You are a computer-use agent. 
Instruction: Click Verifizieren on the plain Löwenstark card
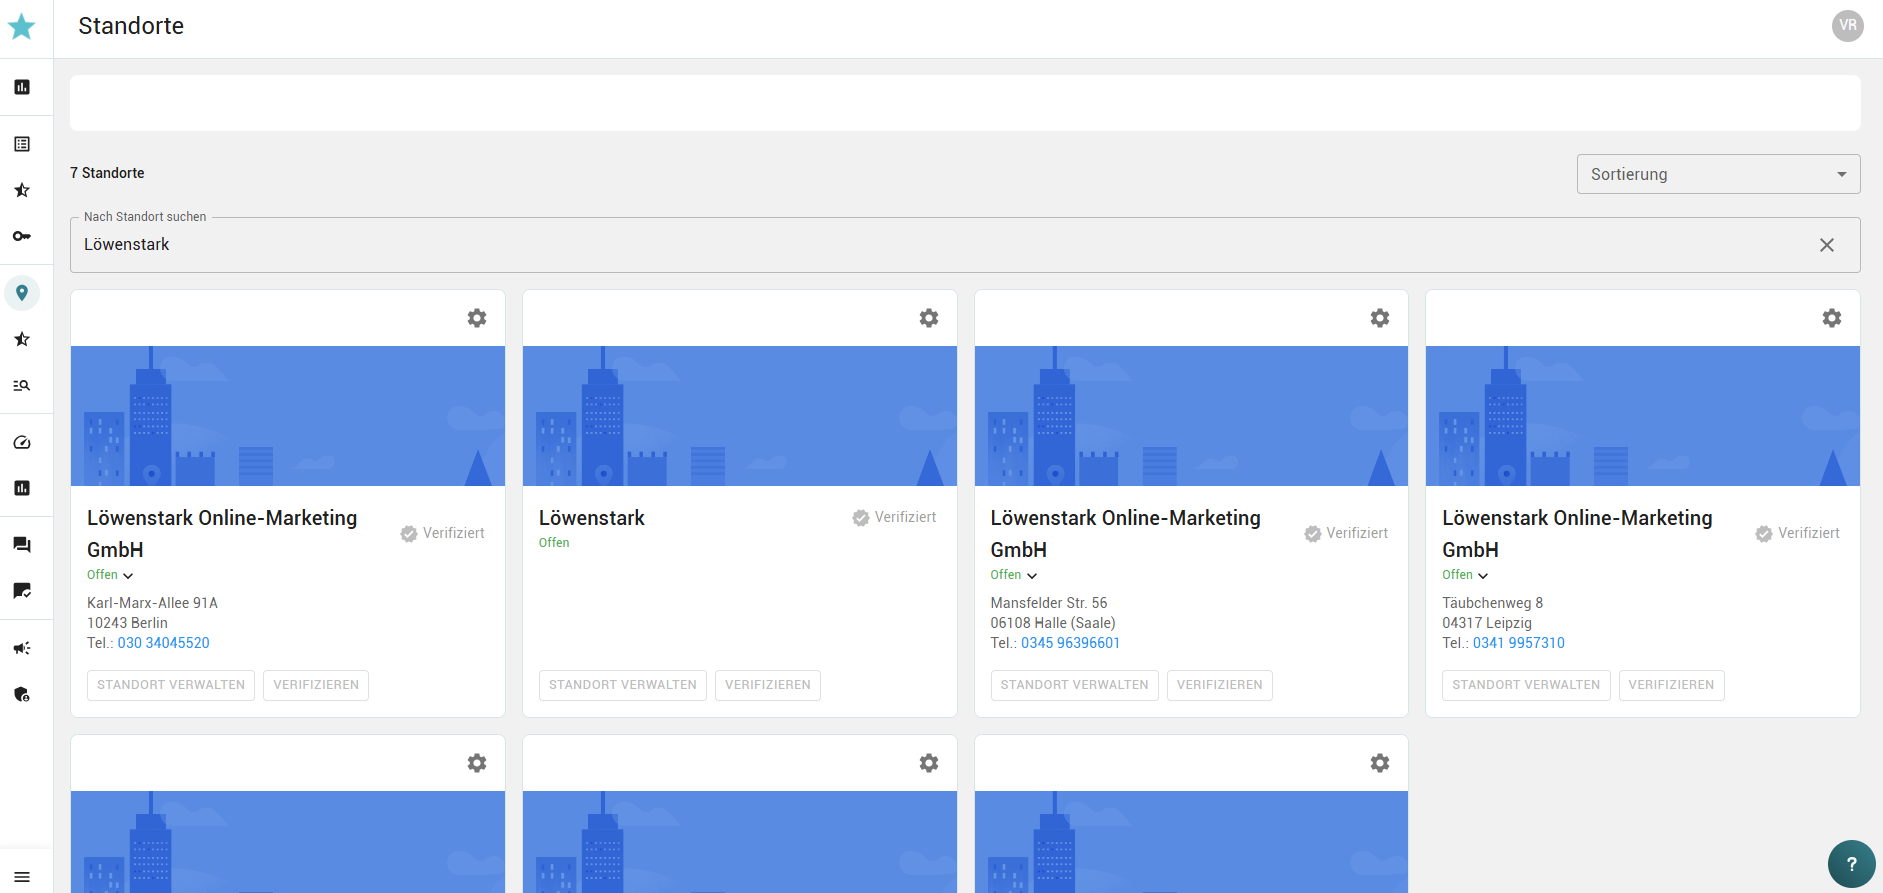pos(768,685)
